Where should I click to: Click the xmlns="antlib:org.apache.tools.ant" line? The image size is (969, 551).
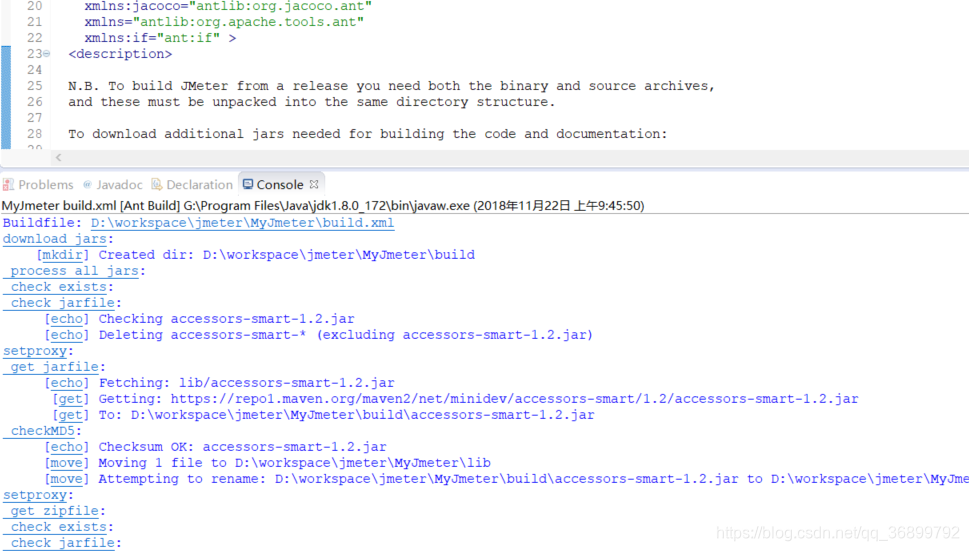(x=224, y=22)
